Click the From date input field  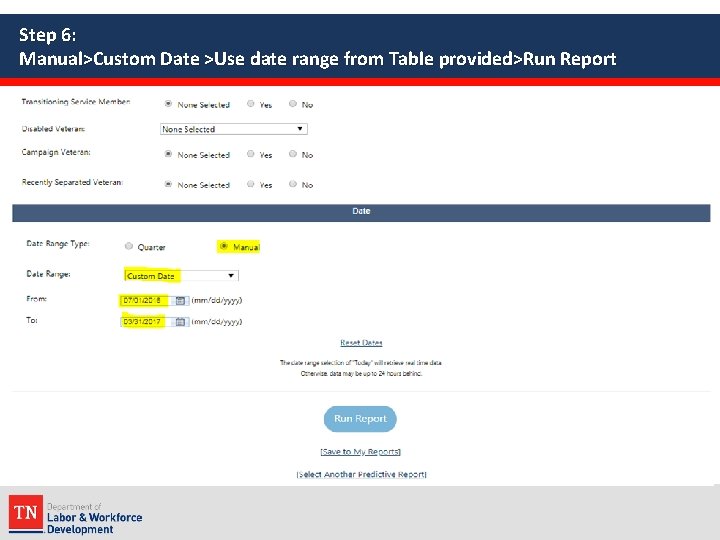tap(147, 301)
